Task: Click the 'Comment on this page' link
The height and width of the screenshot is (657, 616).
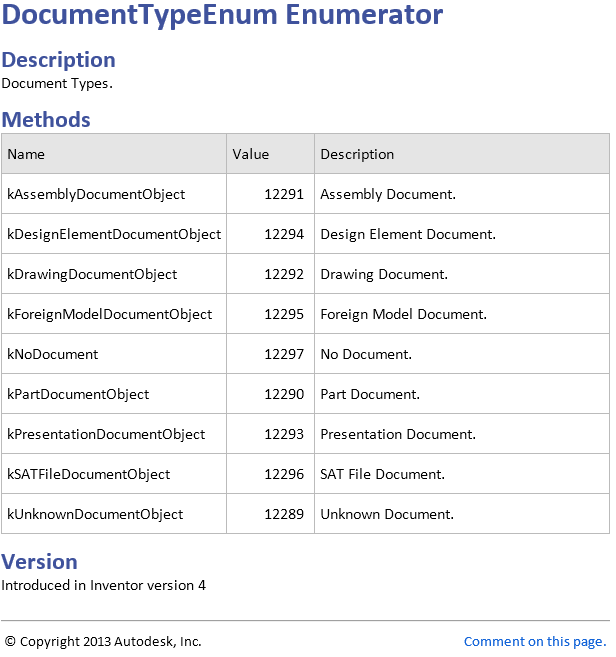Action: [x=534, y=642]
